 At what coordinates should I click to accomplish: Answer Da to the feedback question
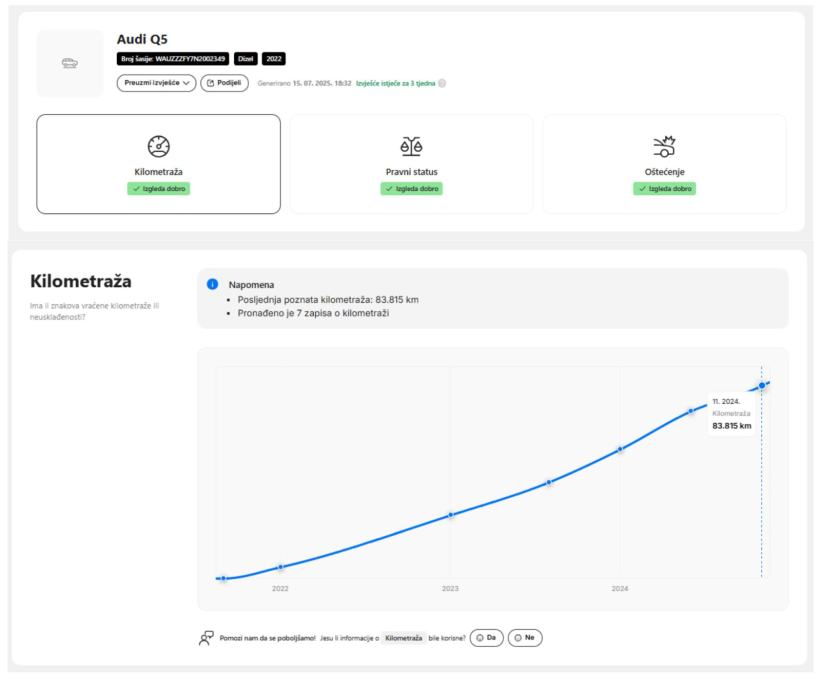point(486,637)
